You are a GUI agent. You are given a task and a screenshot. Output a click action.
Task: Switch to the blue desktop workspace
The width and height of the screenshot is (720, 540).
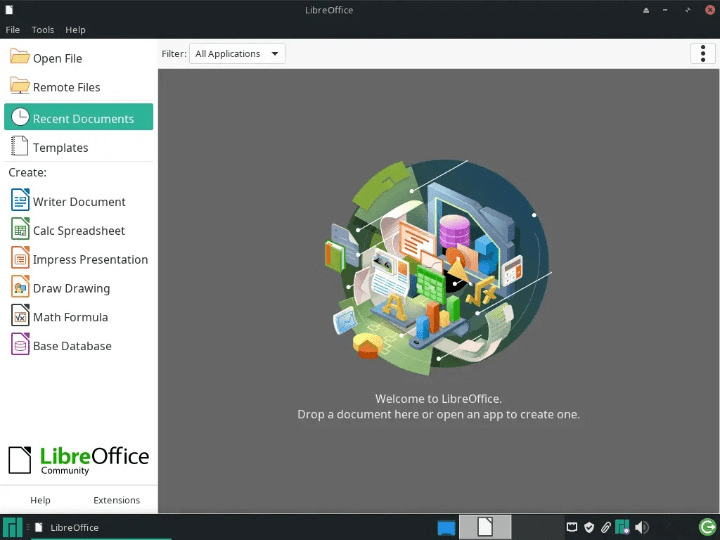(x=446, y=528)
